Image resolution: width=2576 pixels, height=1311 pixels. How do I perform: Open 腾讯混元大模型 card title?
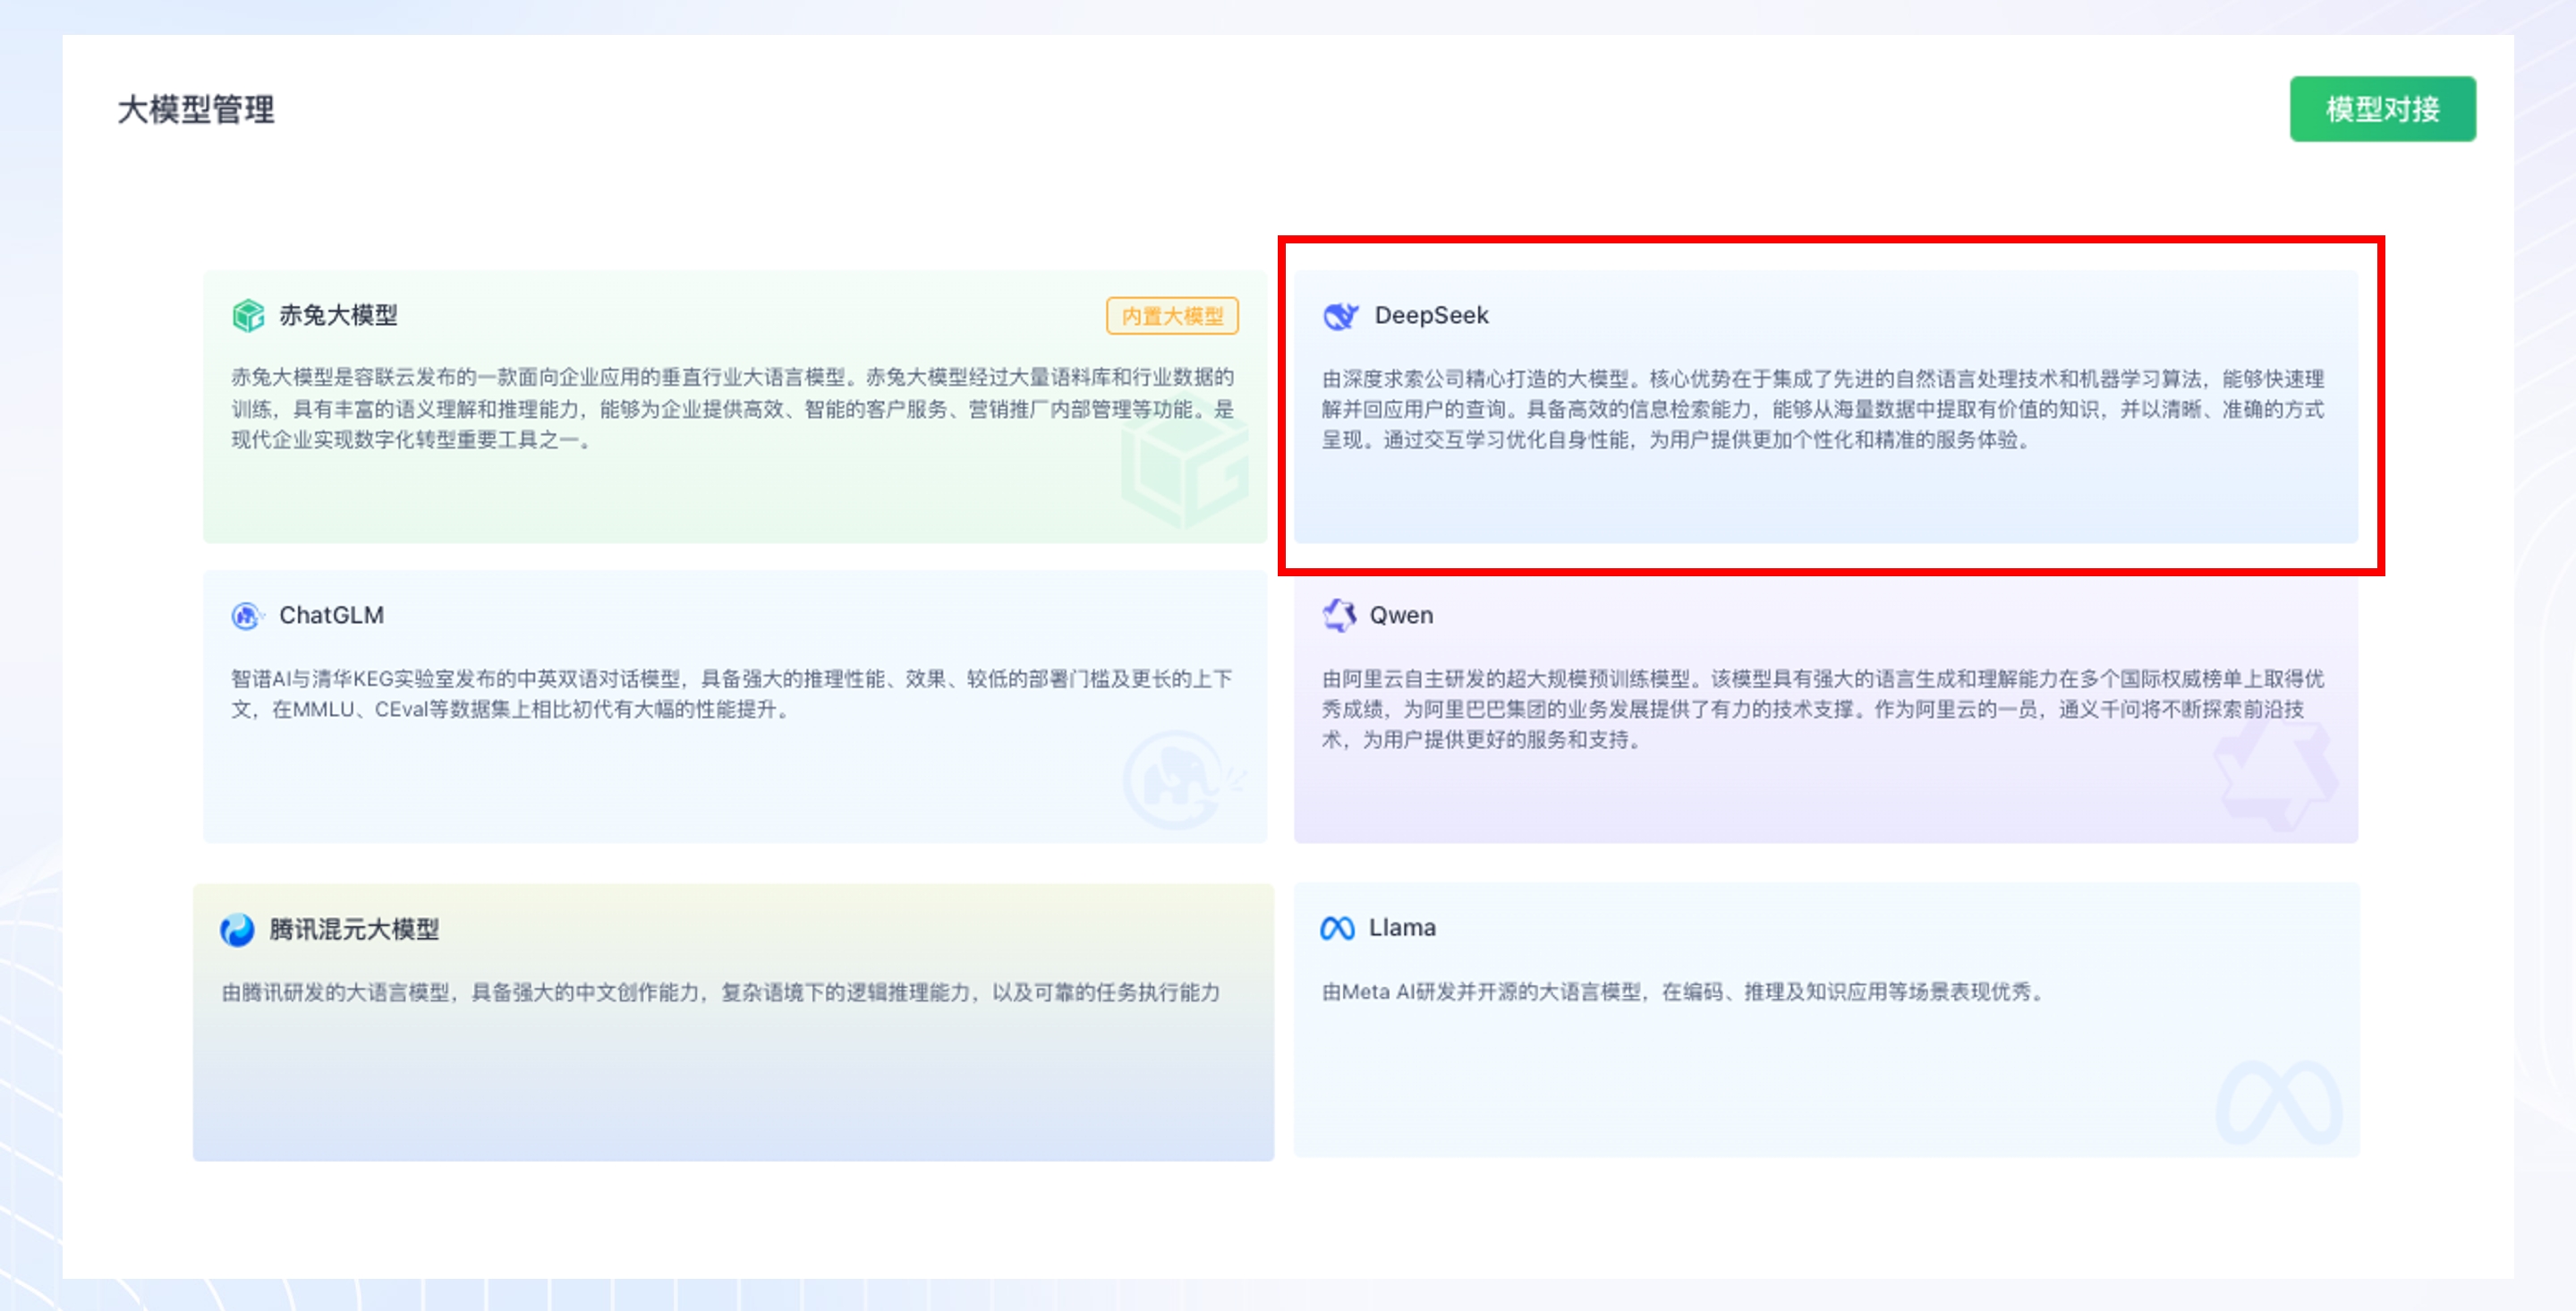tap(354, 929)
